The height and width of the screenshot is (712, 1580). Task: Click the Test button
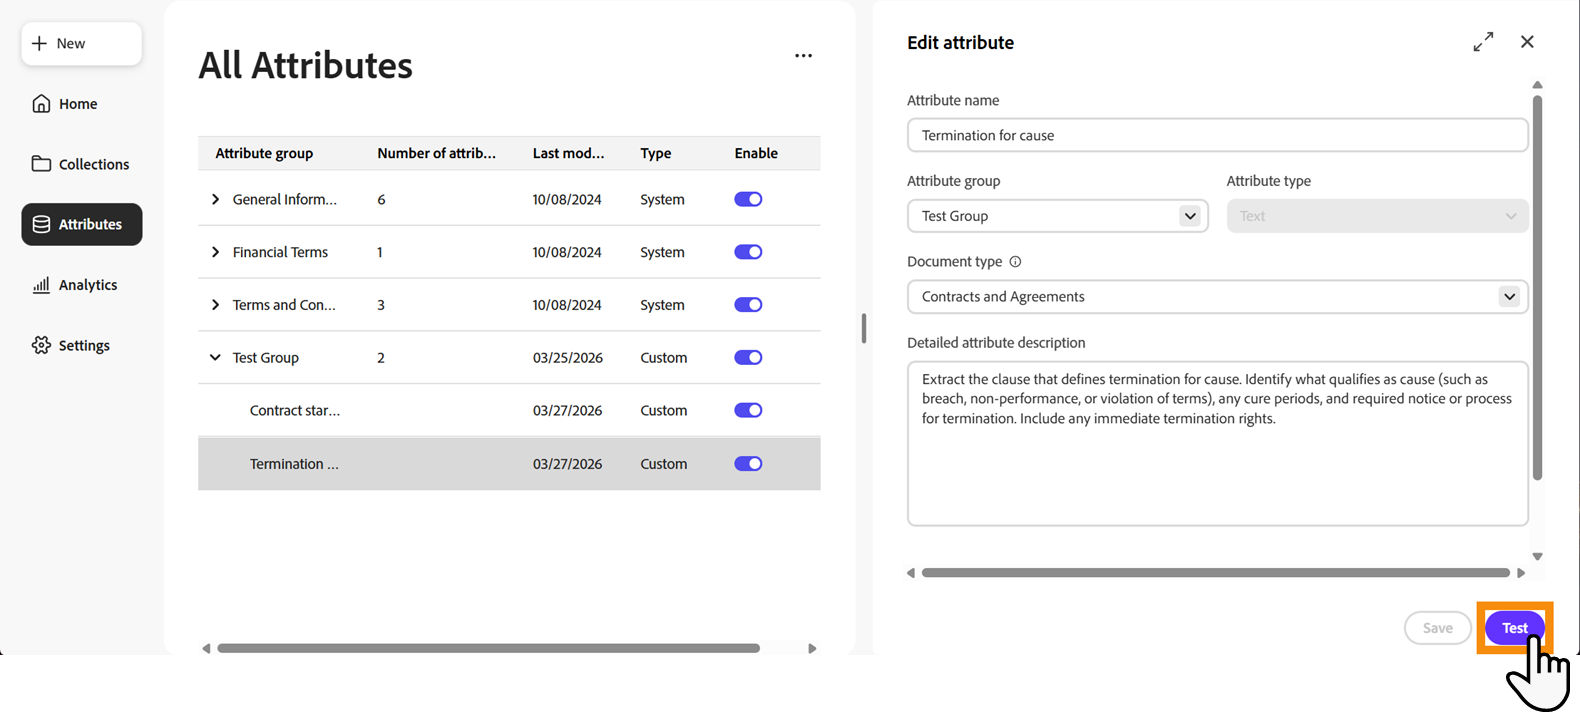click(x=1514, y=628)
